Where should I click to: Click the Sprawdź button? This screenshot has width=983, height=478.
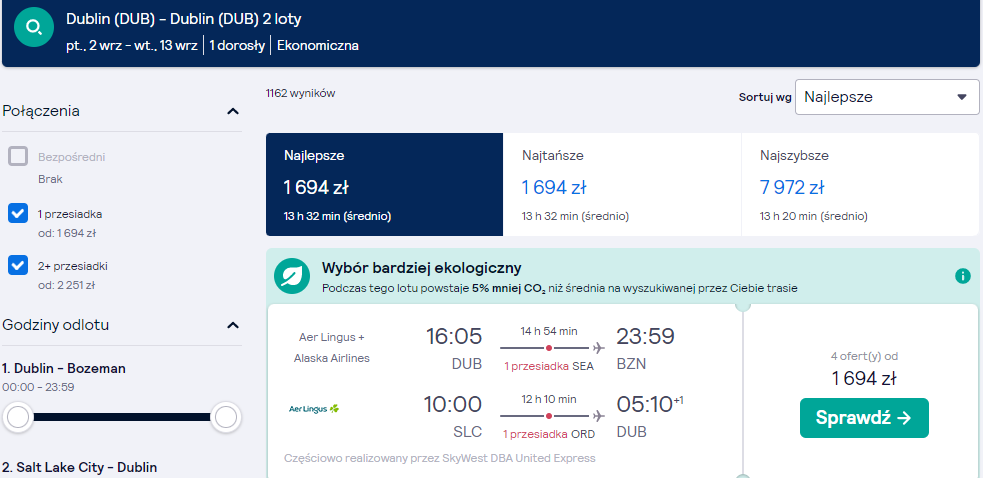(864, 418)
